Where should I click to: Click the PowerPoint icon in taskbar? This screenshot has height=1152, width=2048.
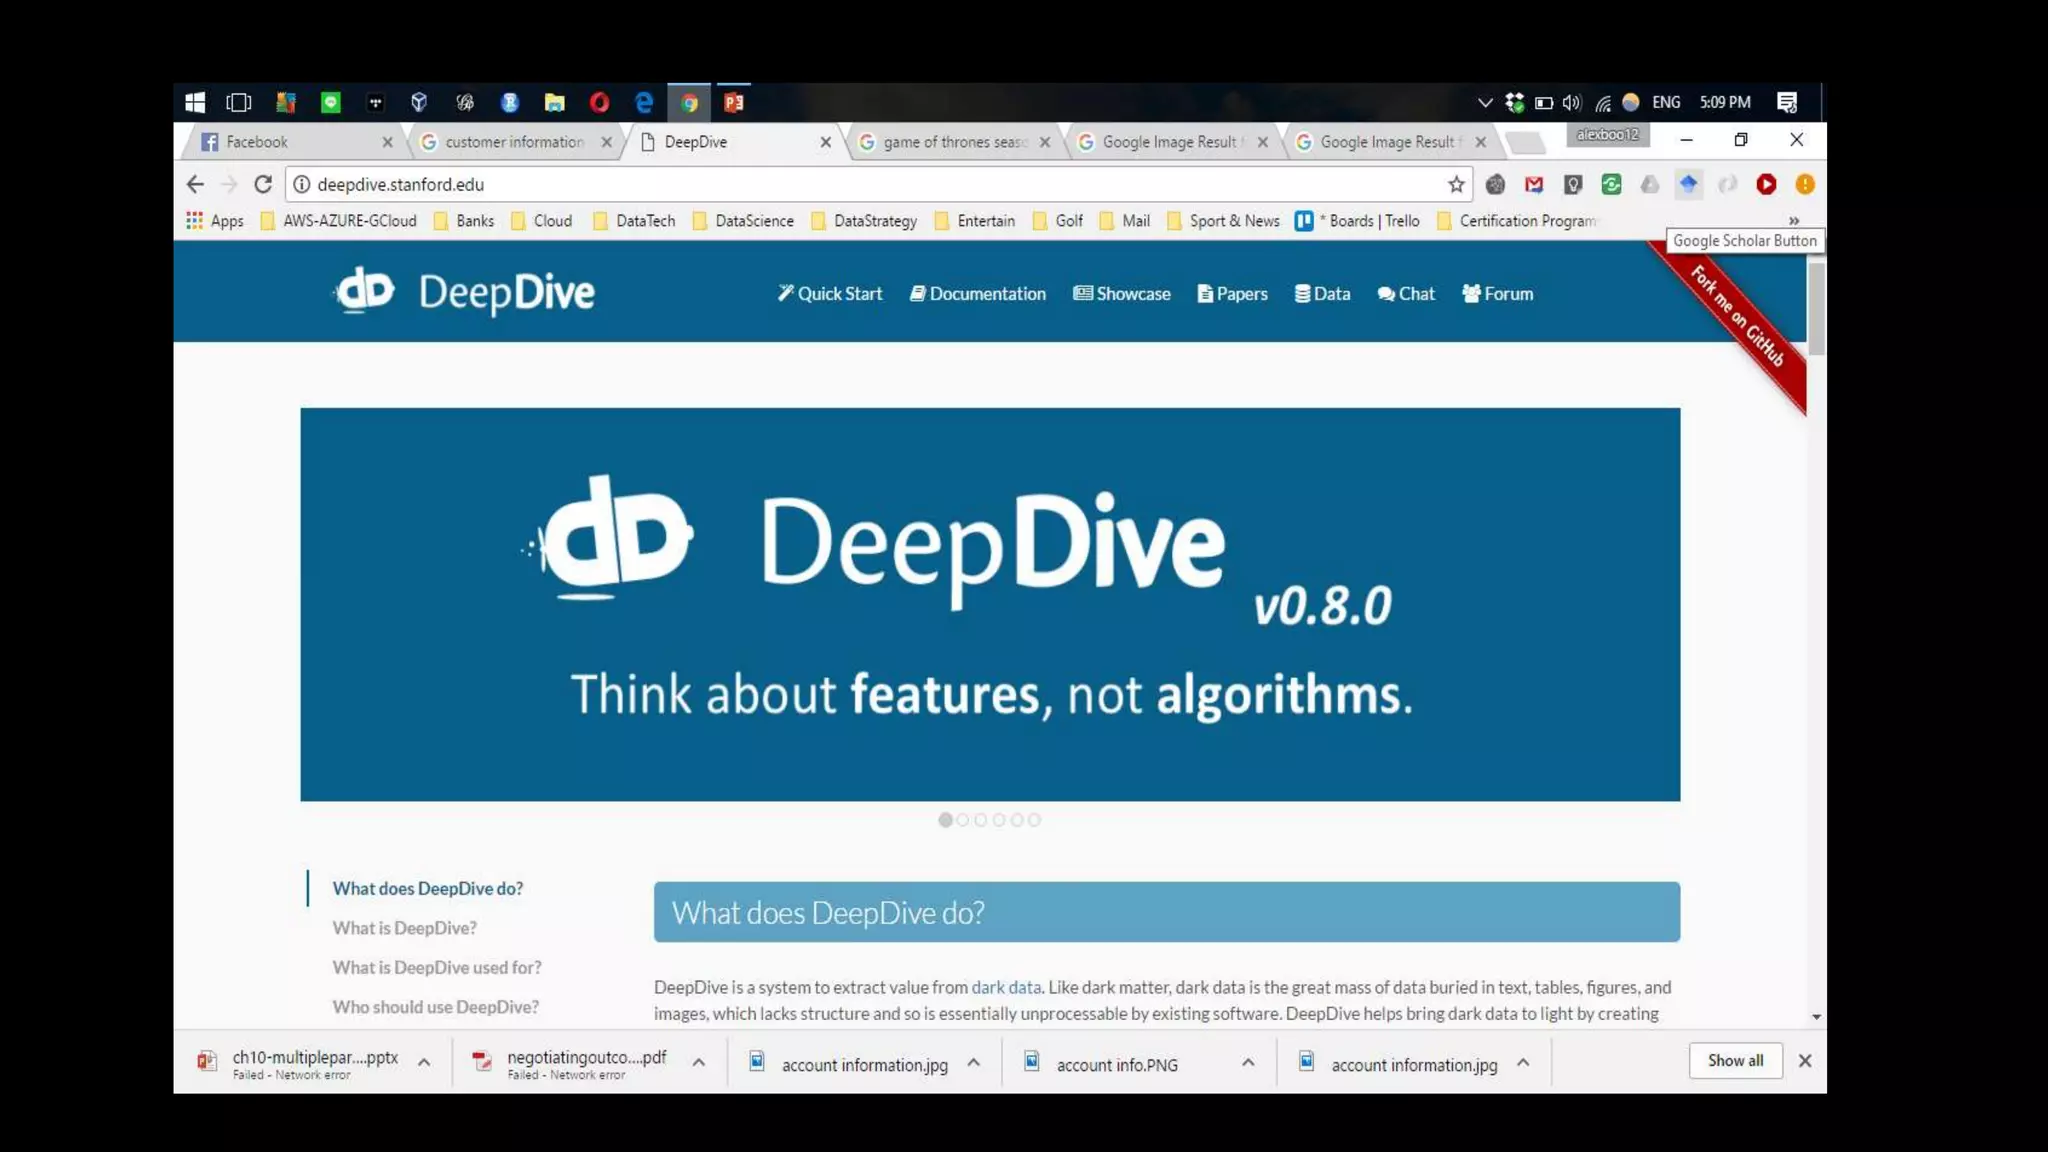[734, 102]
